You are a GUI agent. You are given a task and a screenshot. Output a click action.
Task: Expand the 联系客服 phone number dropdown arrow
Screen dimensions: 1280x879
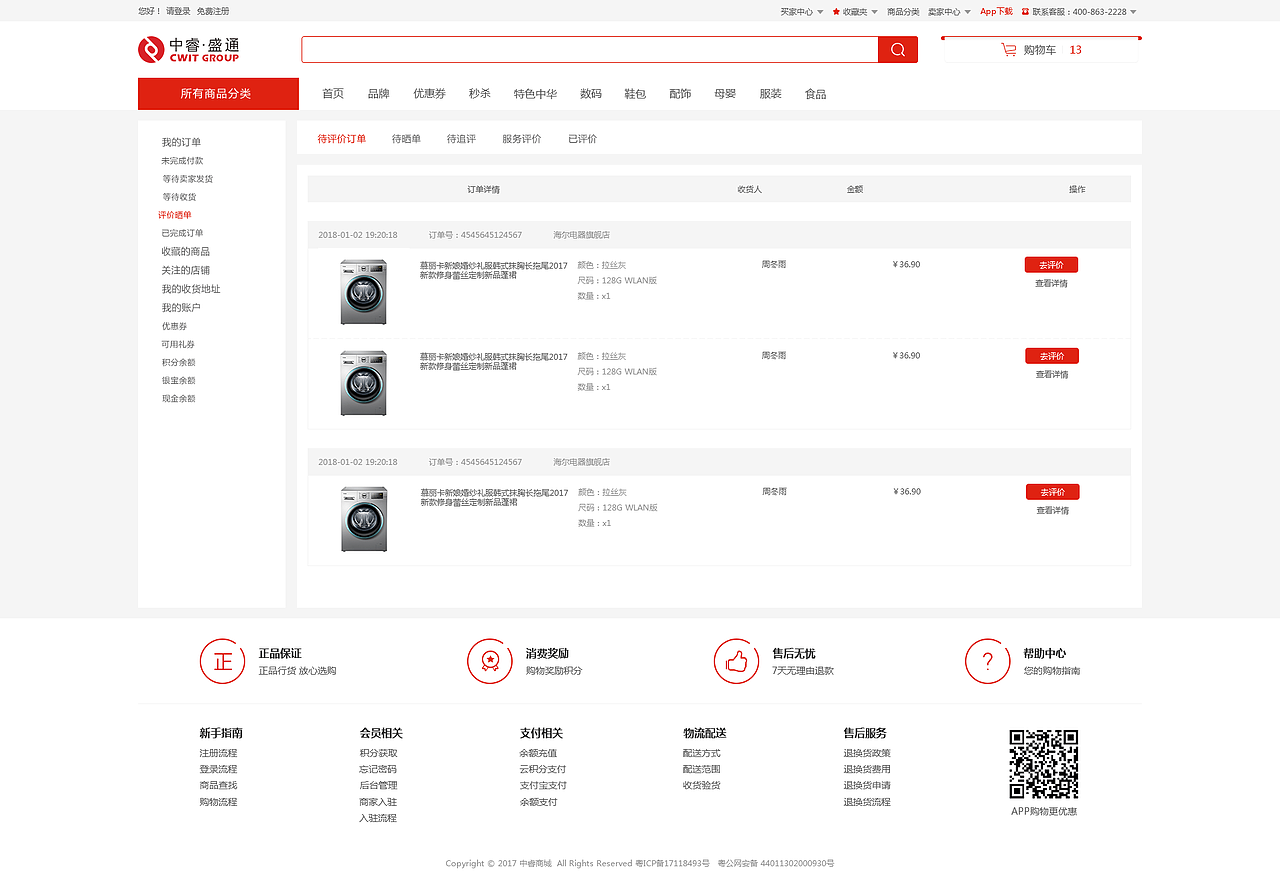coord(1133,12)
